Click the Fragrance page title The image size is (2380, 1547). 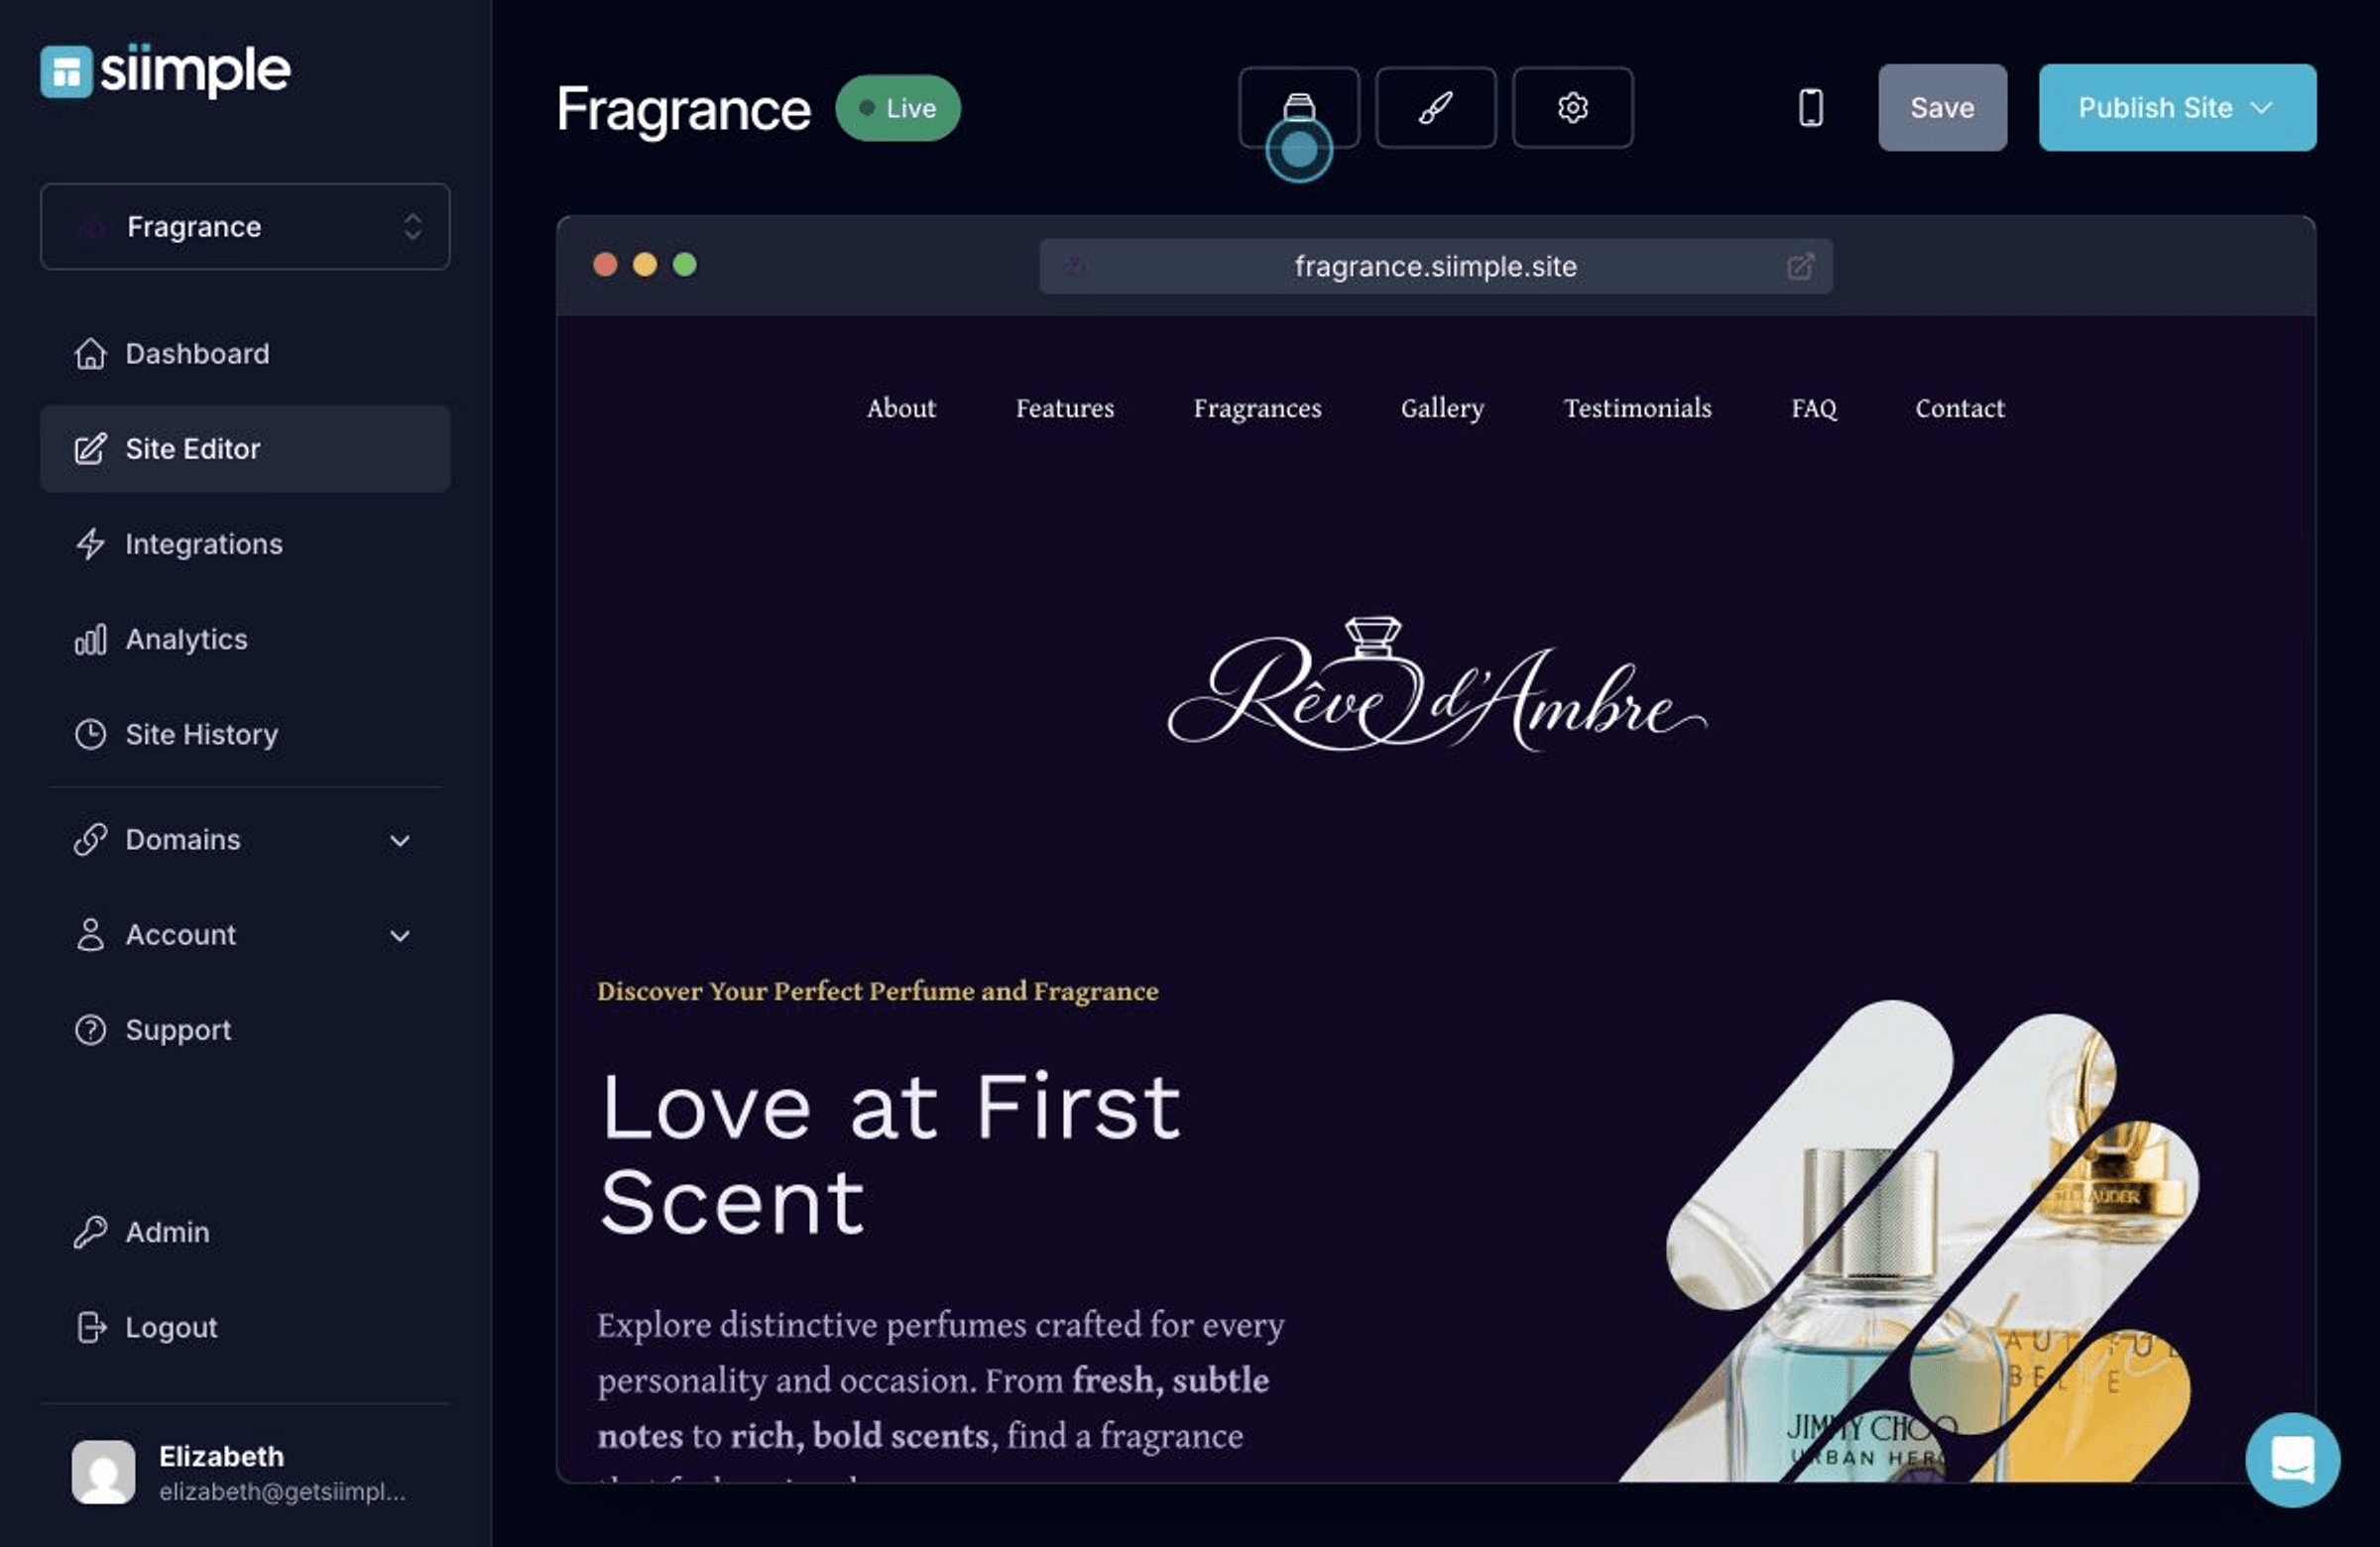tap(683, 108)
